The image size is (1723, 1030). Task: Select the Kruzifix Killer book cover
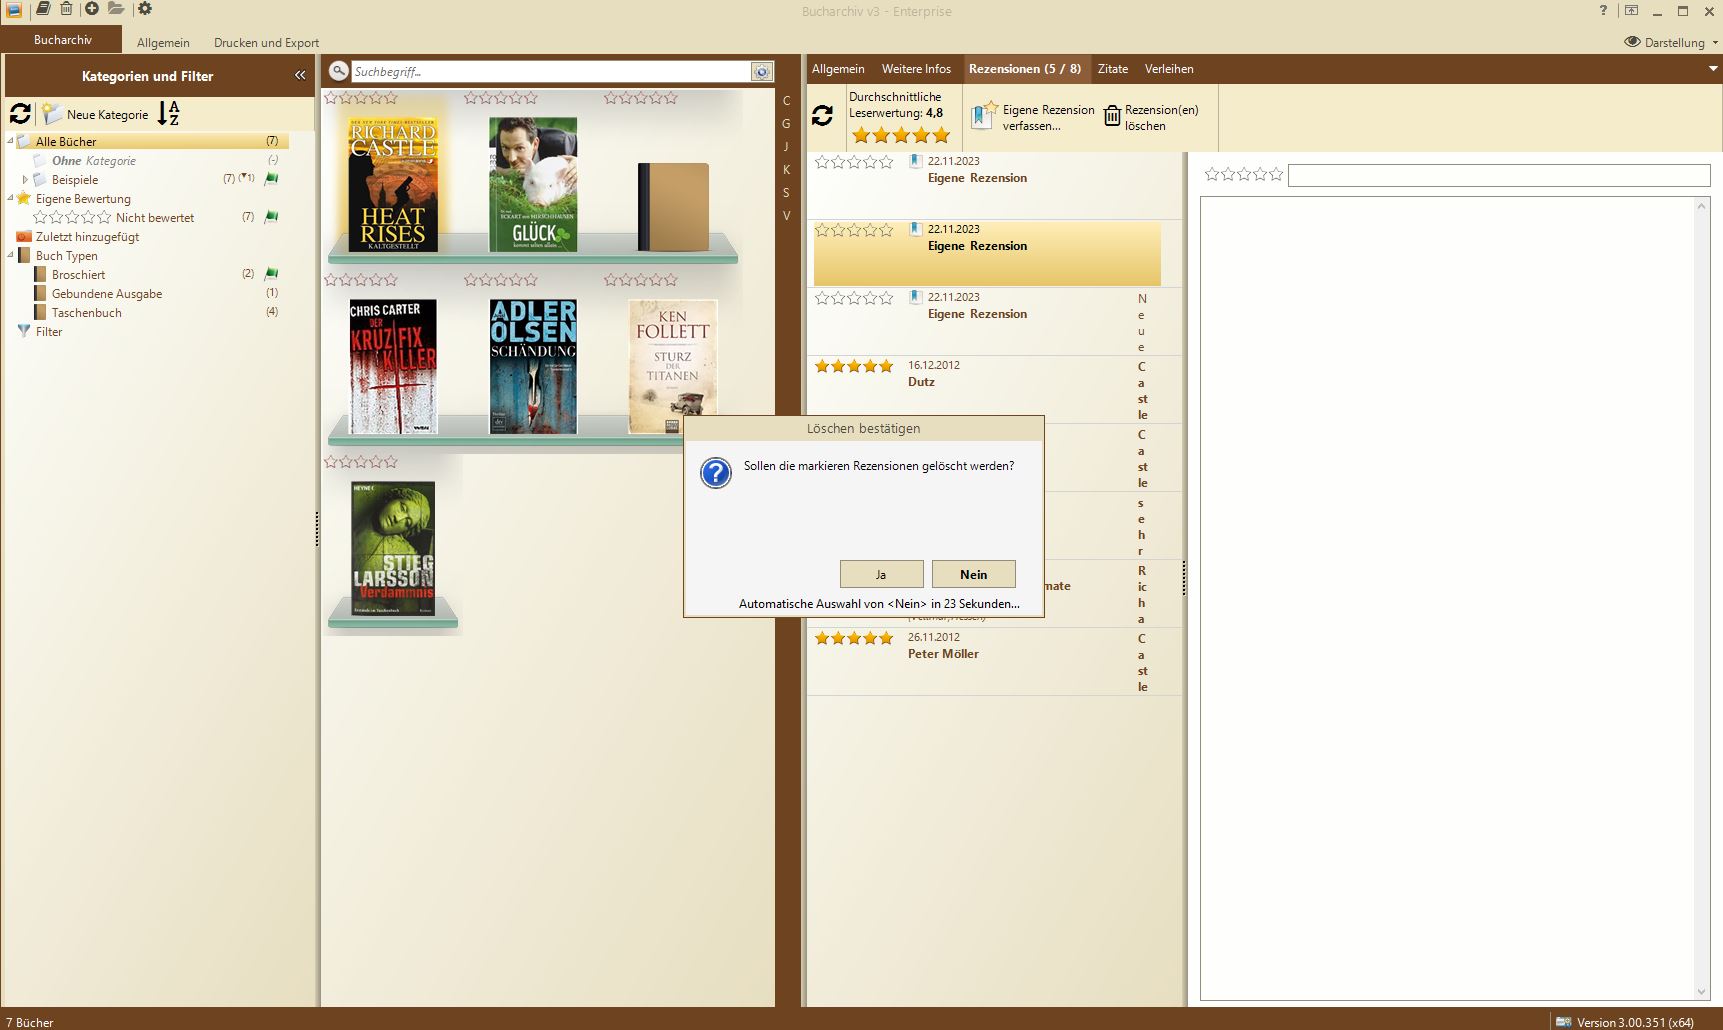click(x=393, y=366)
